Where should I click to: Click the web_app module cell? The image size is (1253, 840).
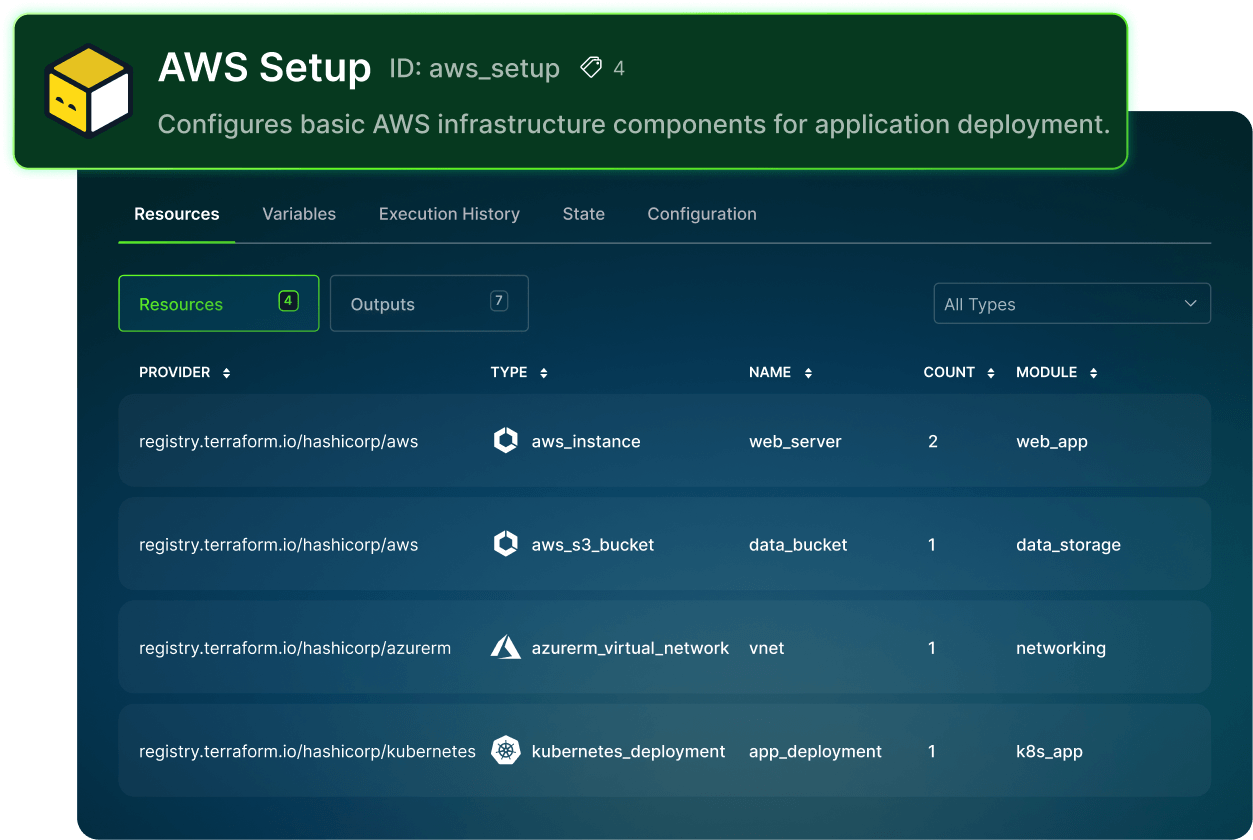coord(1052,441)
